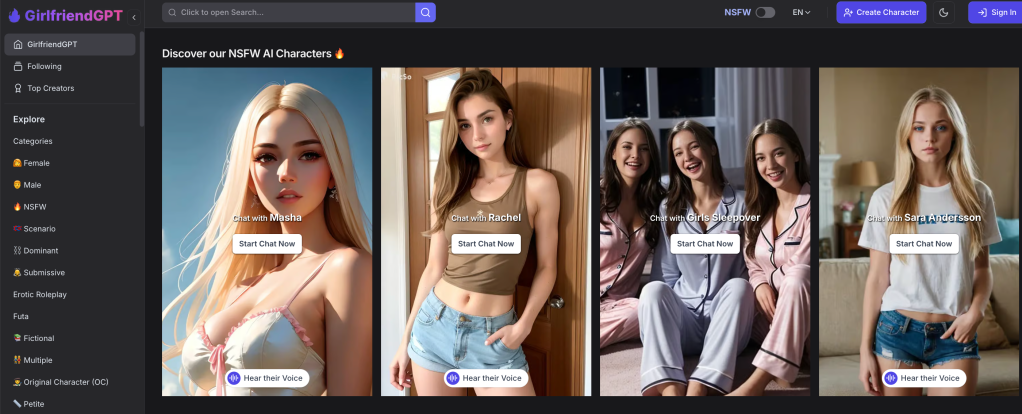Select the Erotic Roleplay category
This screenshot has height=414, width=1022.
click(40, 294)
